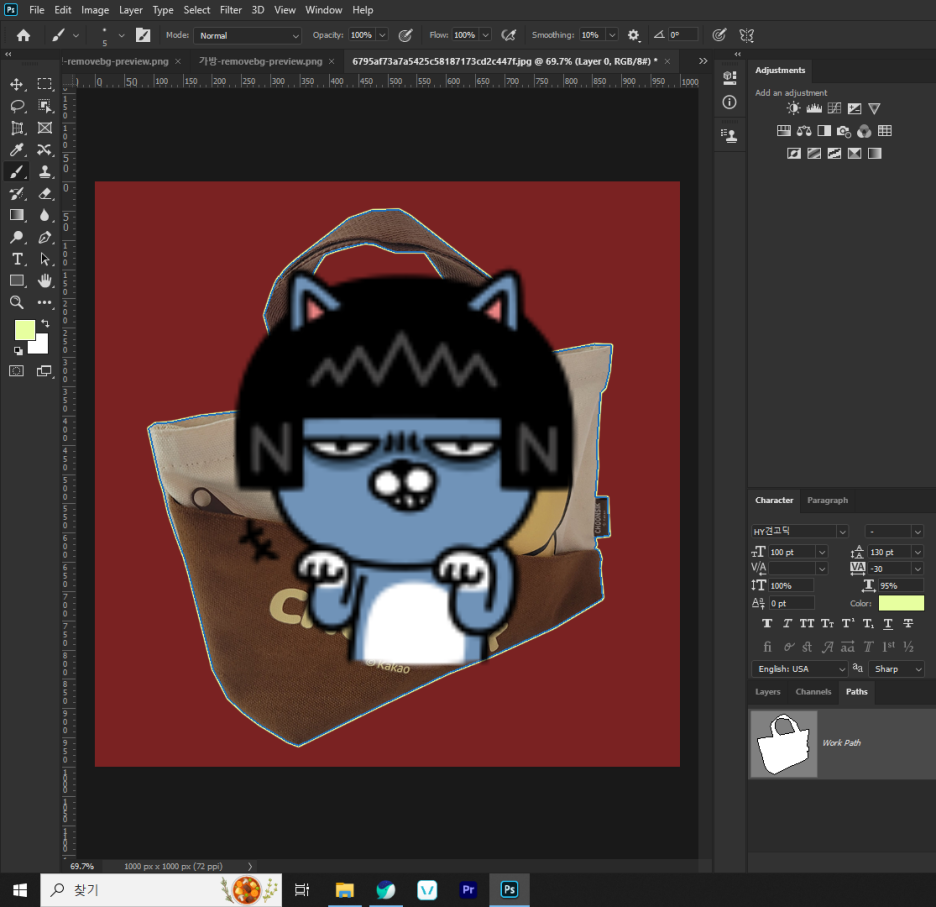
Task: Toggle Underline text style
Action: click(x=888, y=623)
